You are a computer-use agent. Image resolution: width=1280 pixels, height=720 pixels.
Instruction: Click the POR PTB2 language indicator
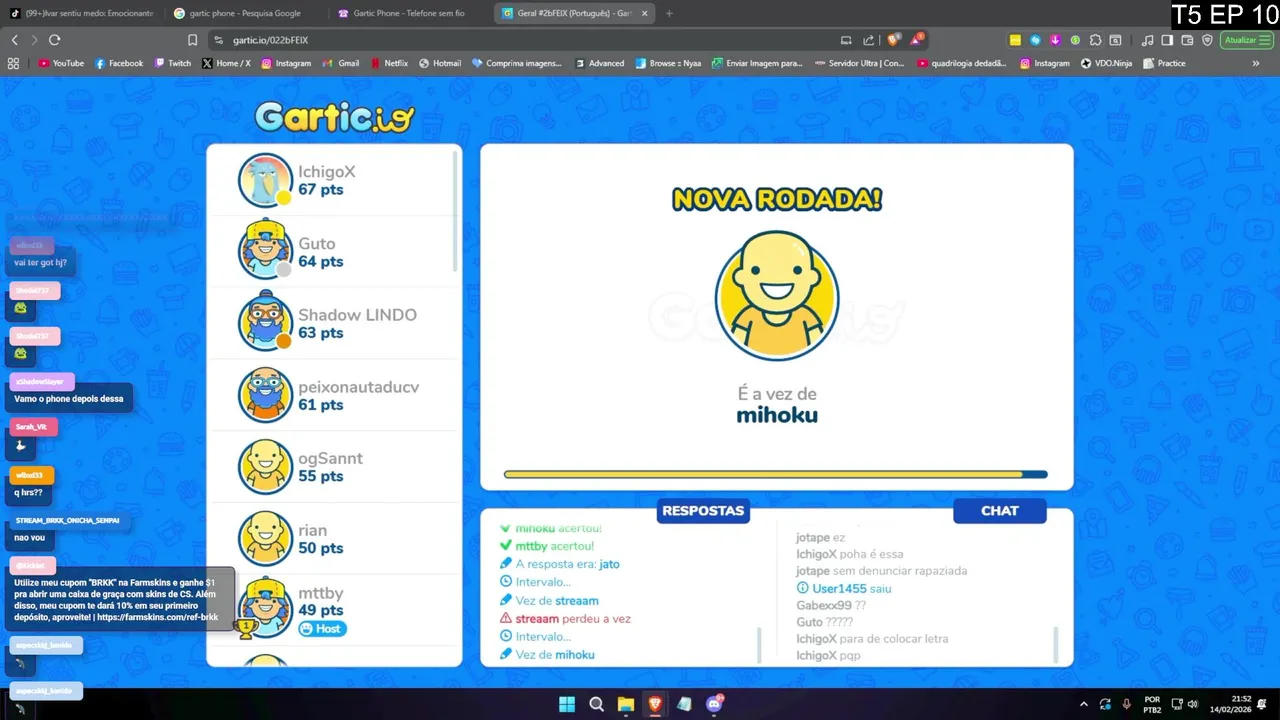1152,704
